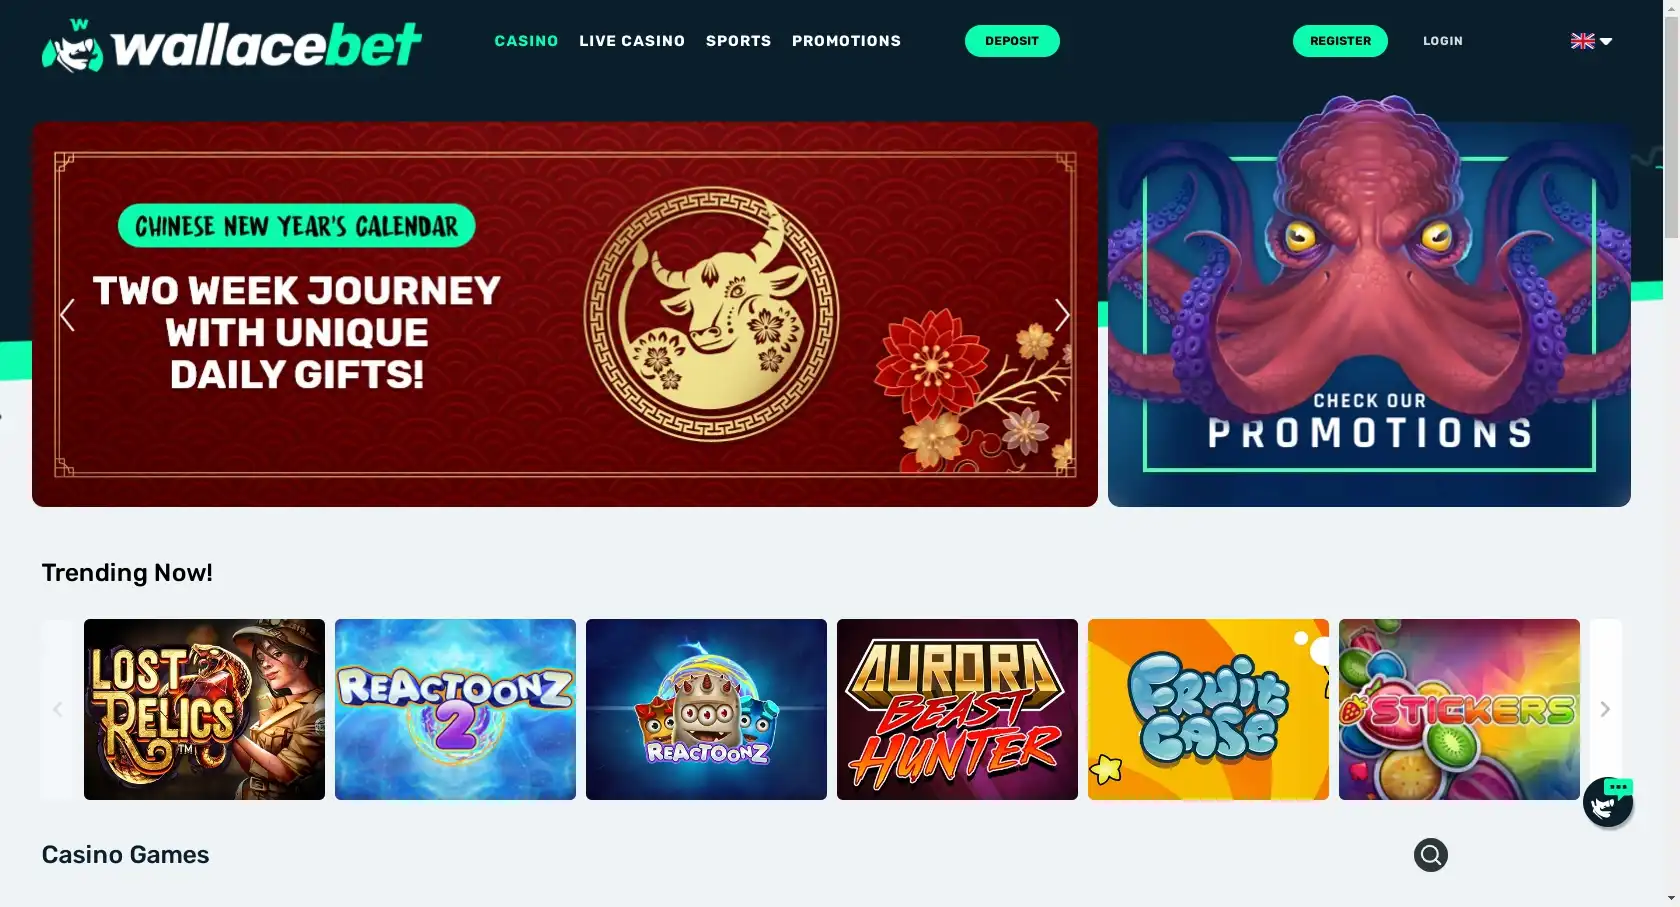Show previous trending games arrow
This screenshot has width=1680, height=907.
point(57,709)
